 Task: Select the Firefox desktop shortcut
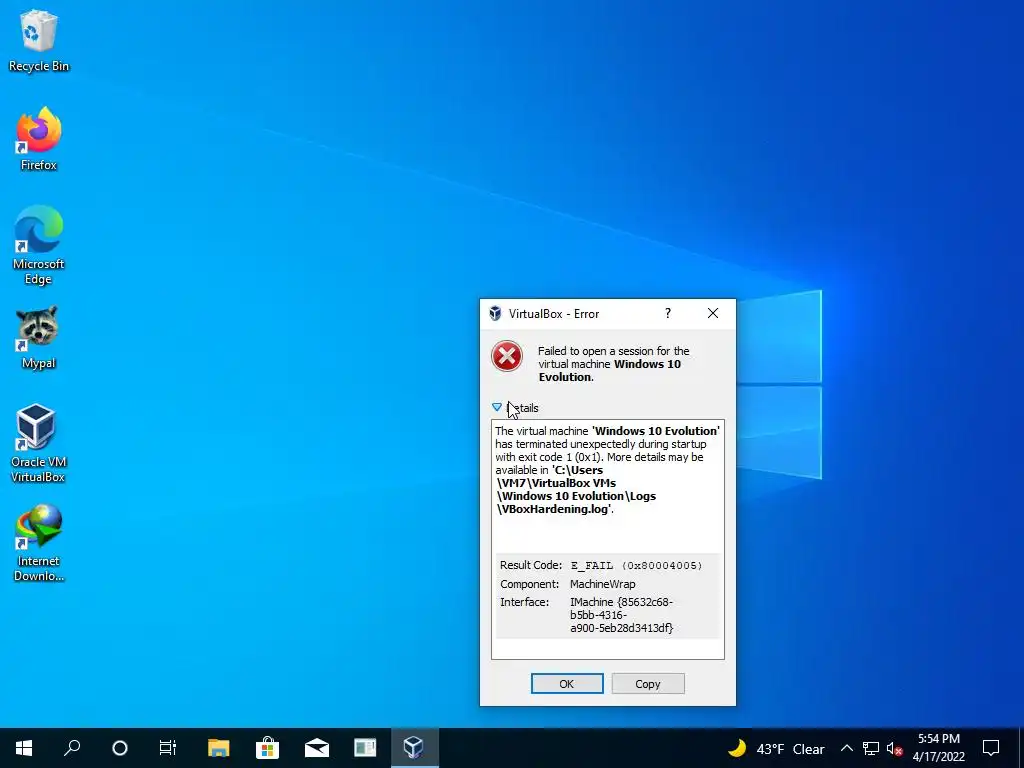click(39, 139)
